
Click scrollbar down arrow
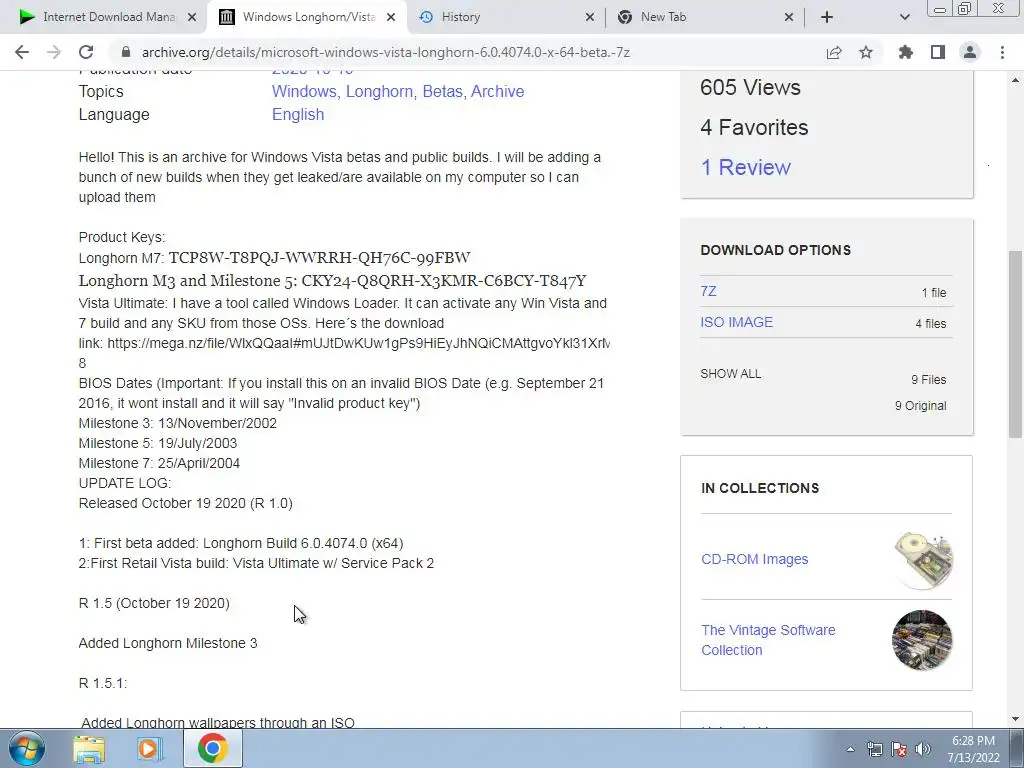coord(1016,719)
